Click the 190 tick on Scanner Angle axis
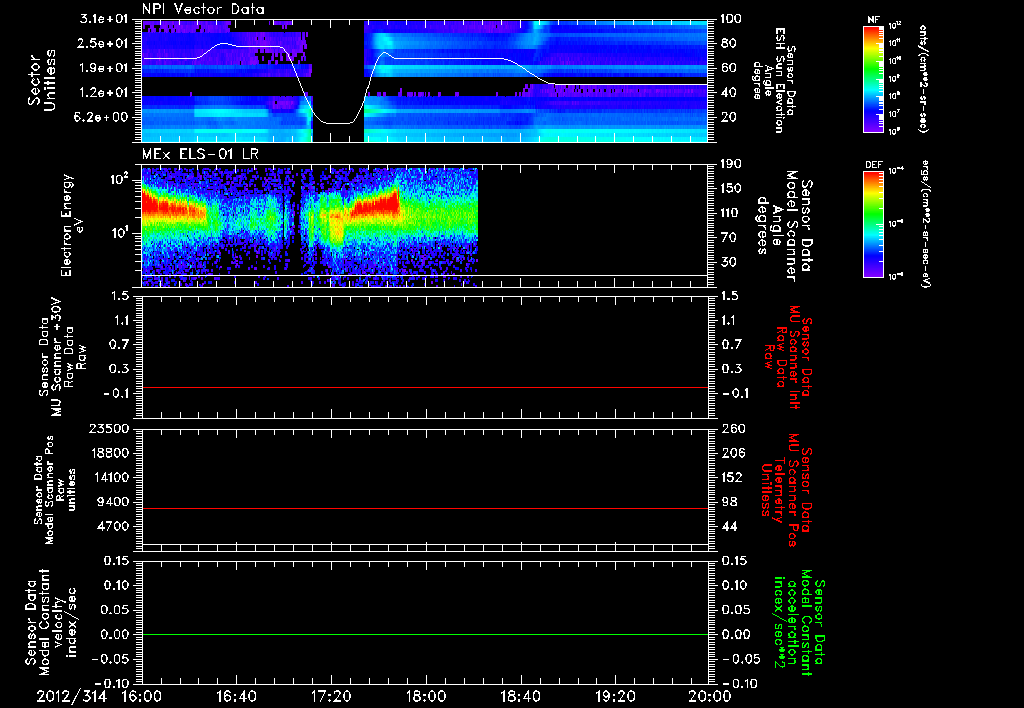 click(x=731, y=164)
